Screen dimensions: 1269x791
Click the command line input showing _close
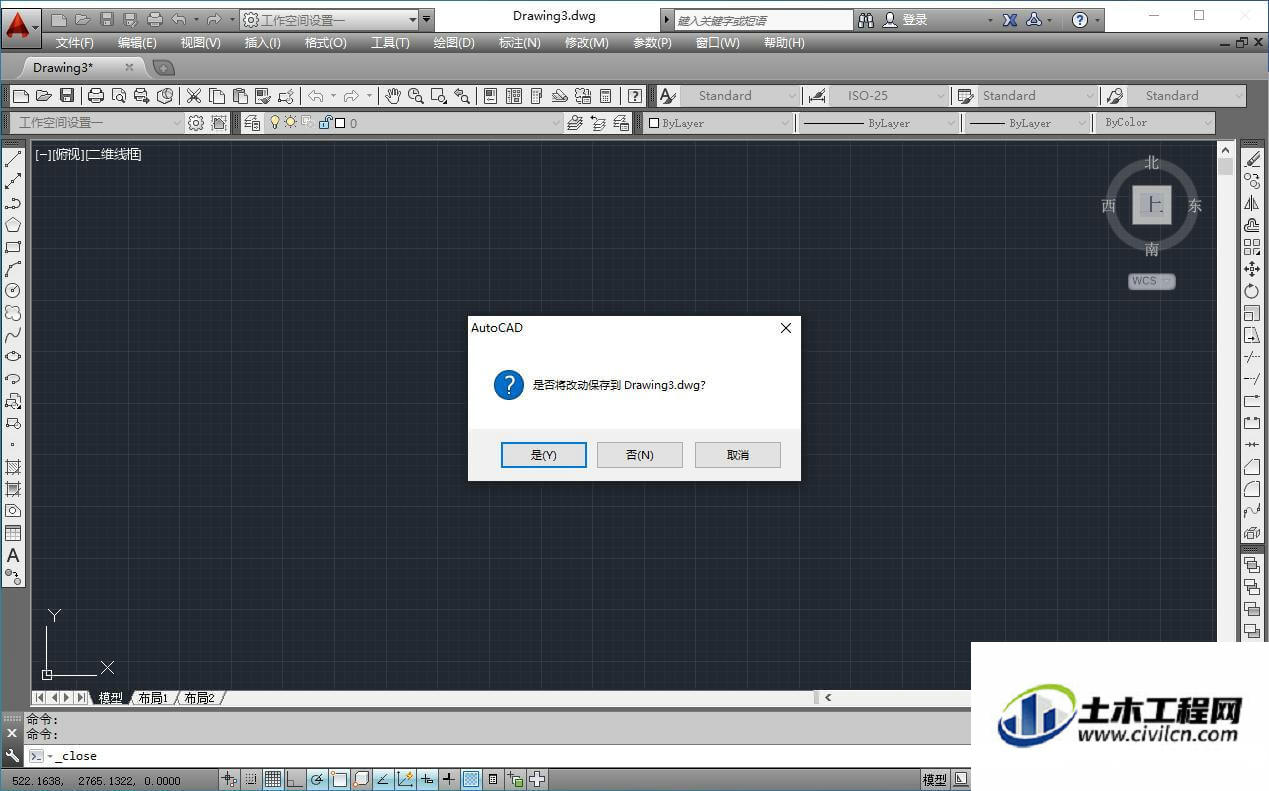[x=498, y=756]
